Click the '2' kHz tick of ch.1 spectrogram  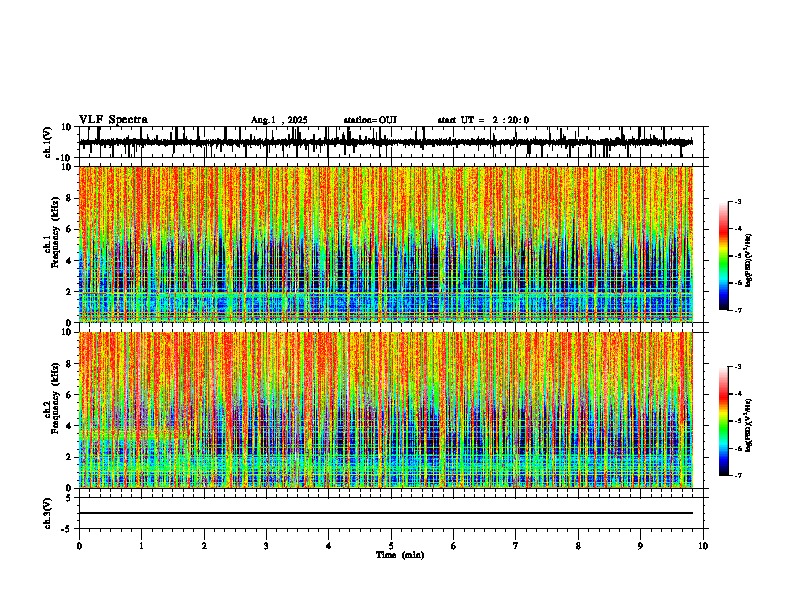click(69, 292)
